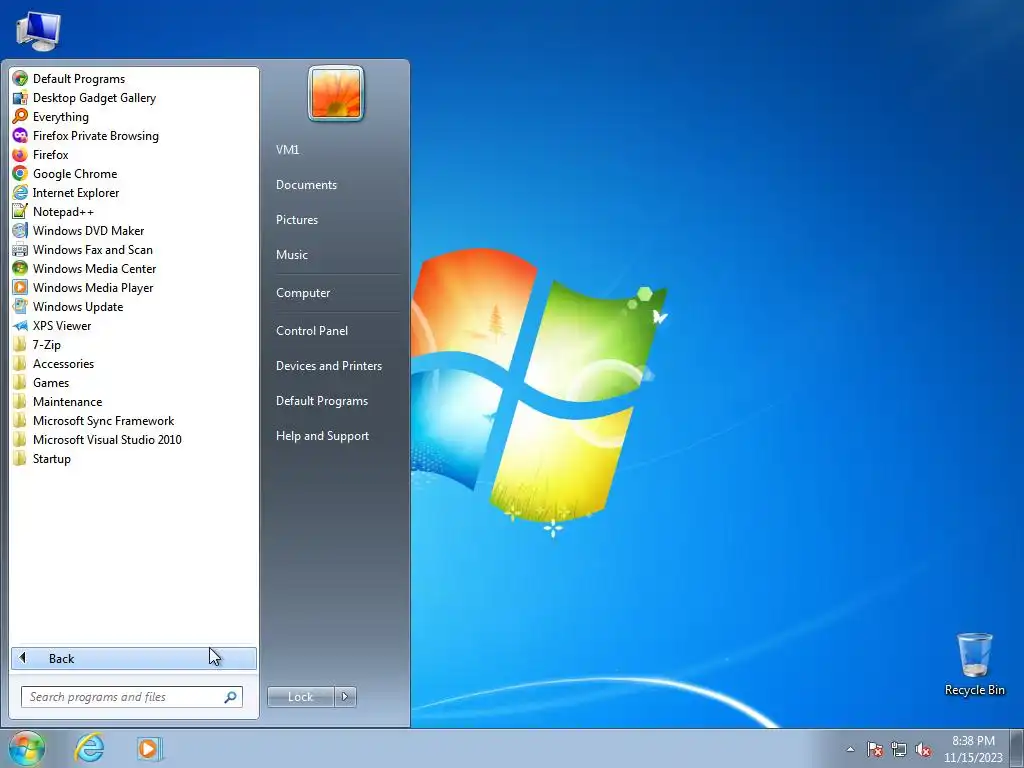Open Internet Explorer from the taskbar
This screenshot has width=1024, height=768.
[89, 748]
